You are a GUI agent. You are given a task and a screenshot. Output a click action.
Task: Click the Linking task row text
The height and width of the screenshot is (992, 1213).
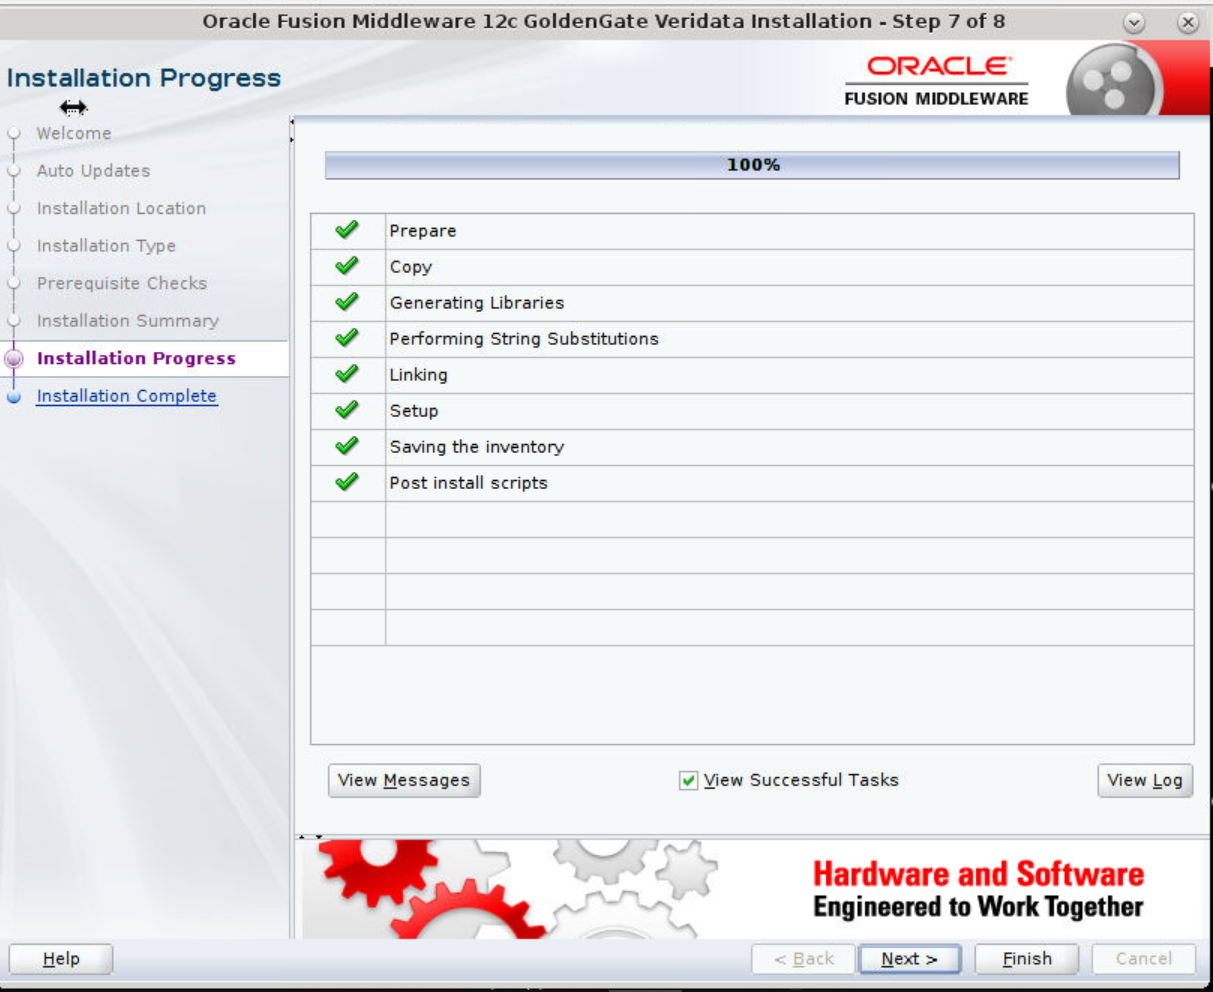418,375
